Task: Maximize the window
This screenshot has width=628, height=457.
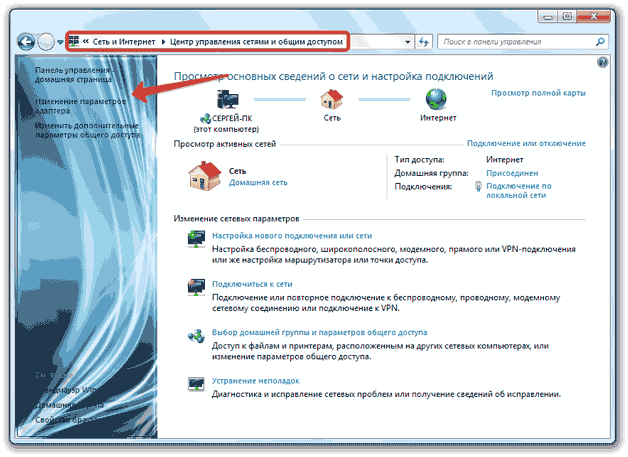Action: click(x=567, y=16)
